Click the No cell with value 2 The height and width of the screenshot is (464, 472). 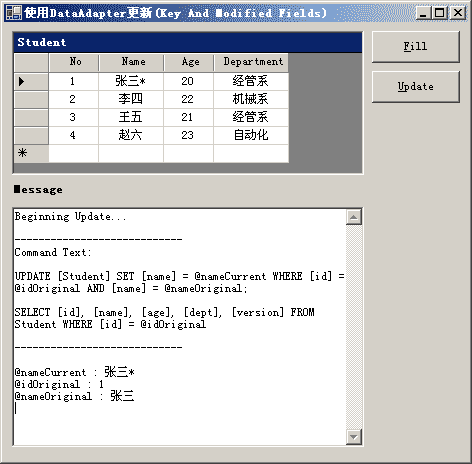tap(74, 99)
